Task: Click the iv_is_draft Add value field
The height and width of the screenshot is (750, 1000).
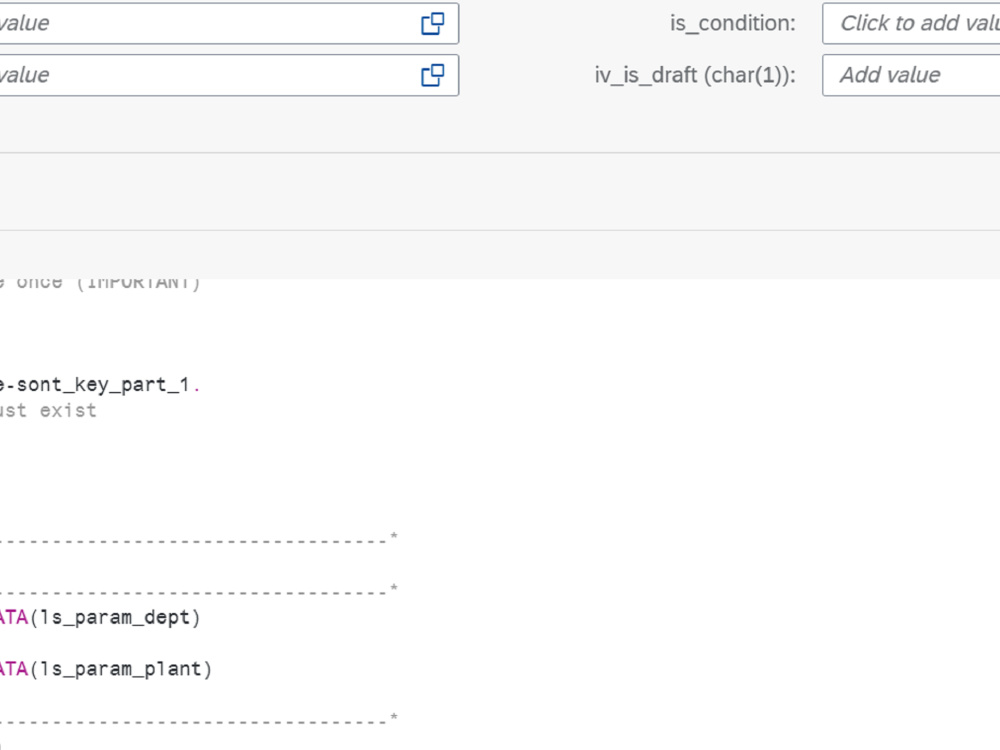Action: (911, 75)
